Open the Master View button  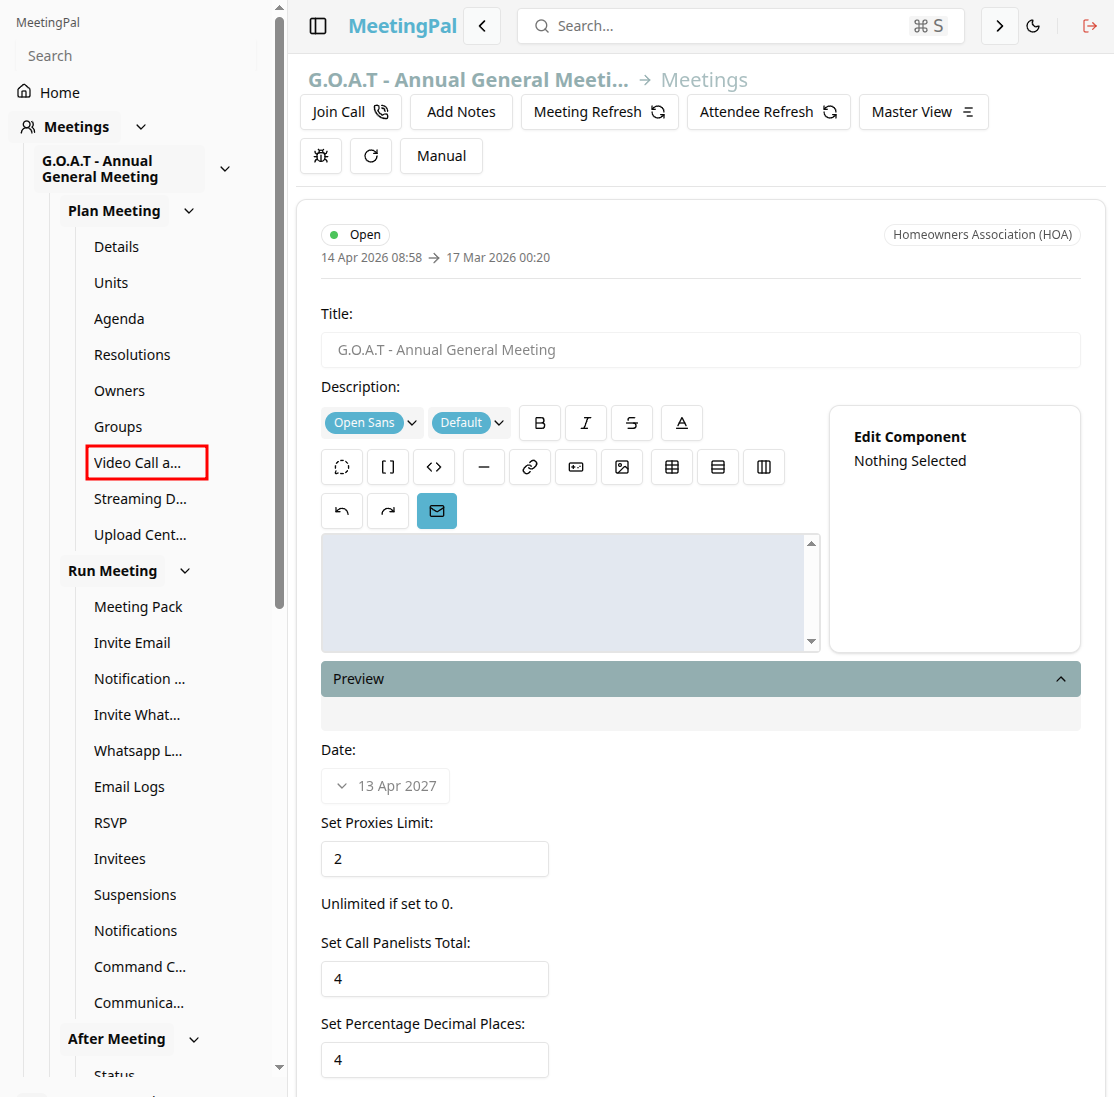pyautogui.click(x=924, y=112)
